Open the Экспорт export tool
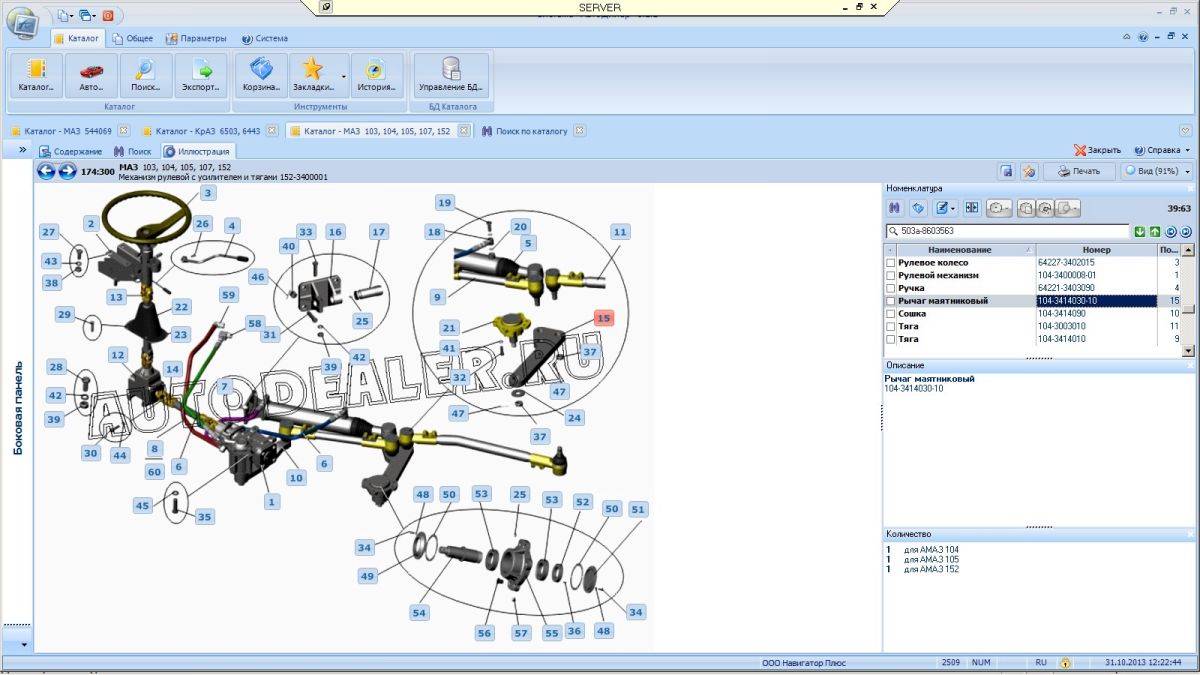The width and height of the screenshot is (1200, 675). coord(200,76)
